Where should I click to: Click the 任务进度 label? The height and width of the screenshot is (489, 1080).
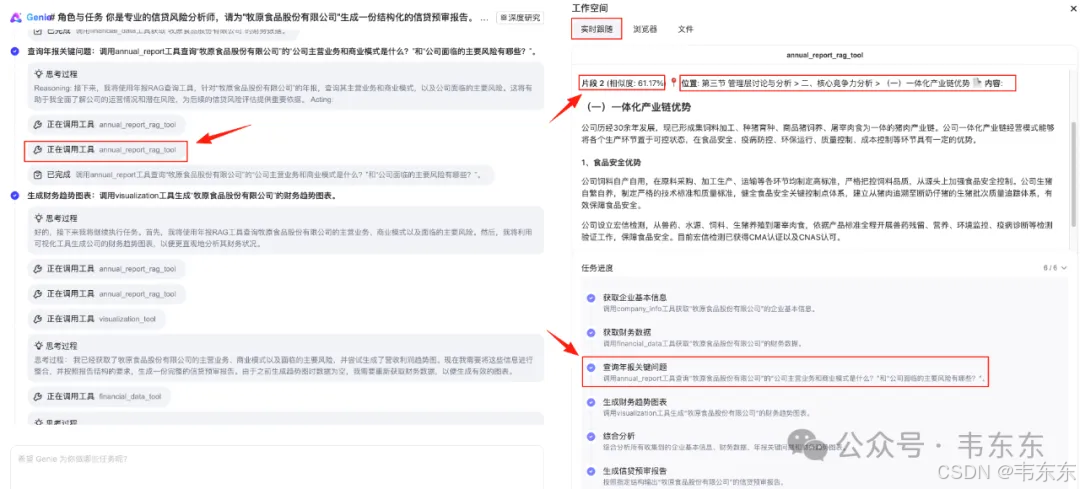tap(596, 268)
